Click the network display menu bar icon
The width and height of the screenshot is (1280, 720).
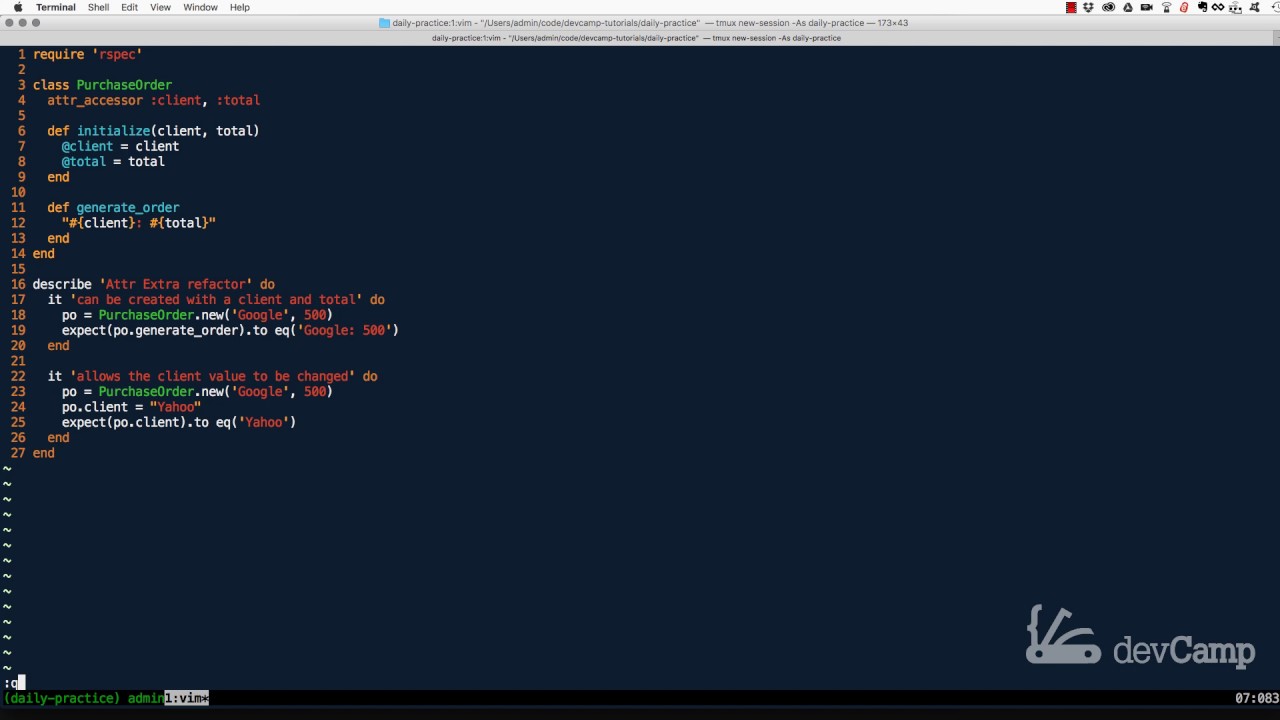(1235, 7)
